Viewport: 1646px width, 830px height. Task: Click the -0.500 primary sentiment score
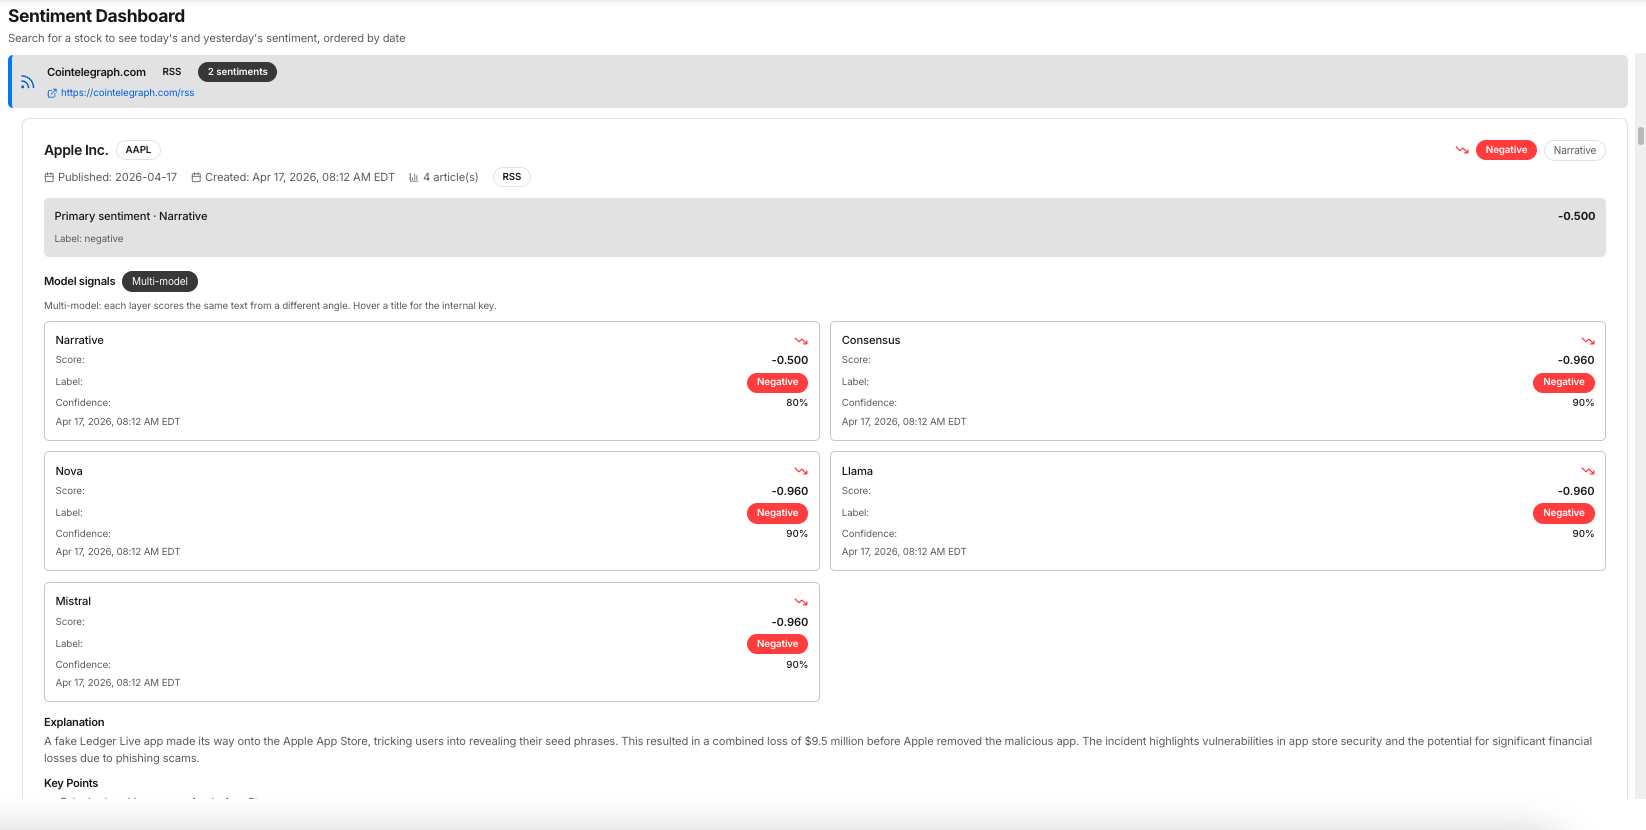1576,216
